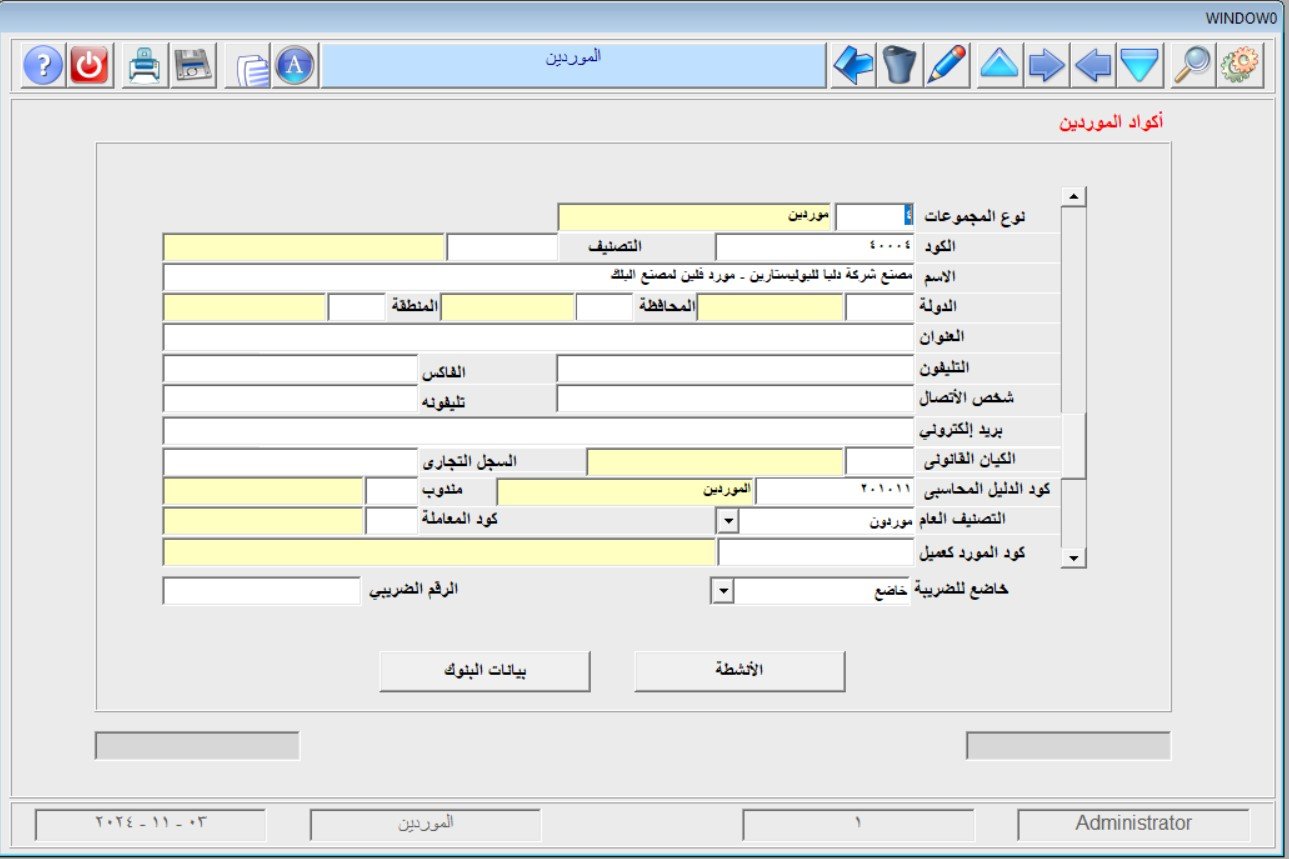Expand the التصنيف العام dropdown arrow

click(x=727, y=522)
